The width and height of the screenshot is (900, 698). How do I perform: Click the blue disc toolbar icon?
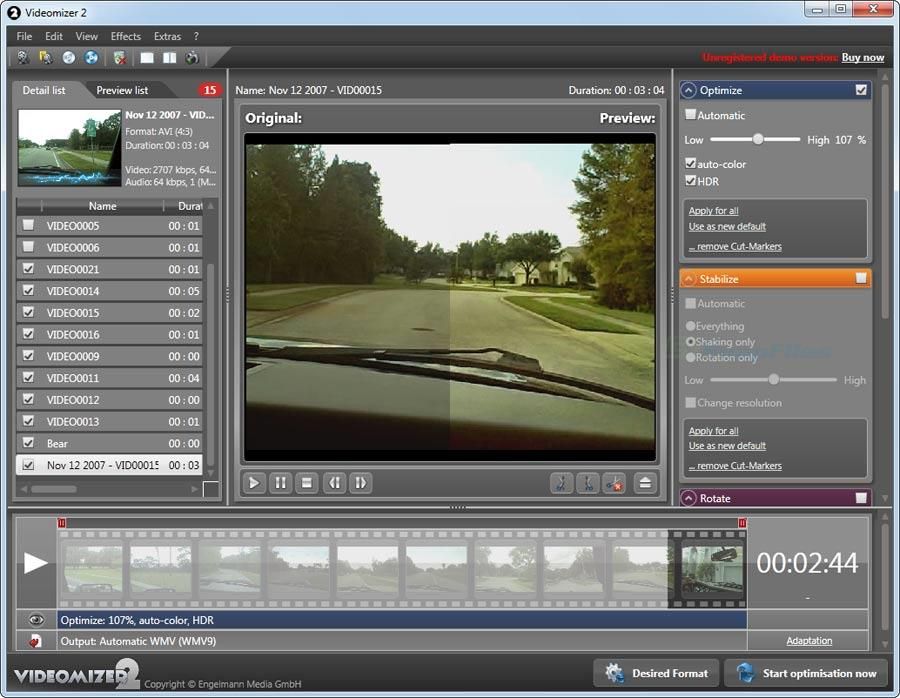coord(91,57)
